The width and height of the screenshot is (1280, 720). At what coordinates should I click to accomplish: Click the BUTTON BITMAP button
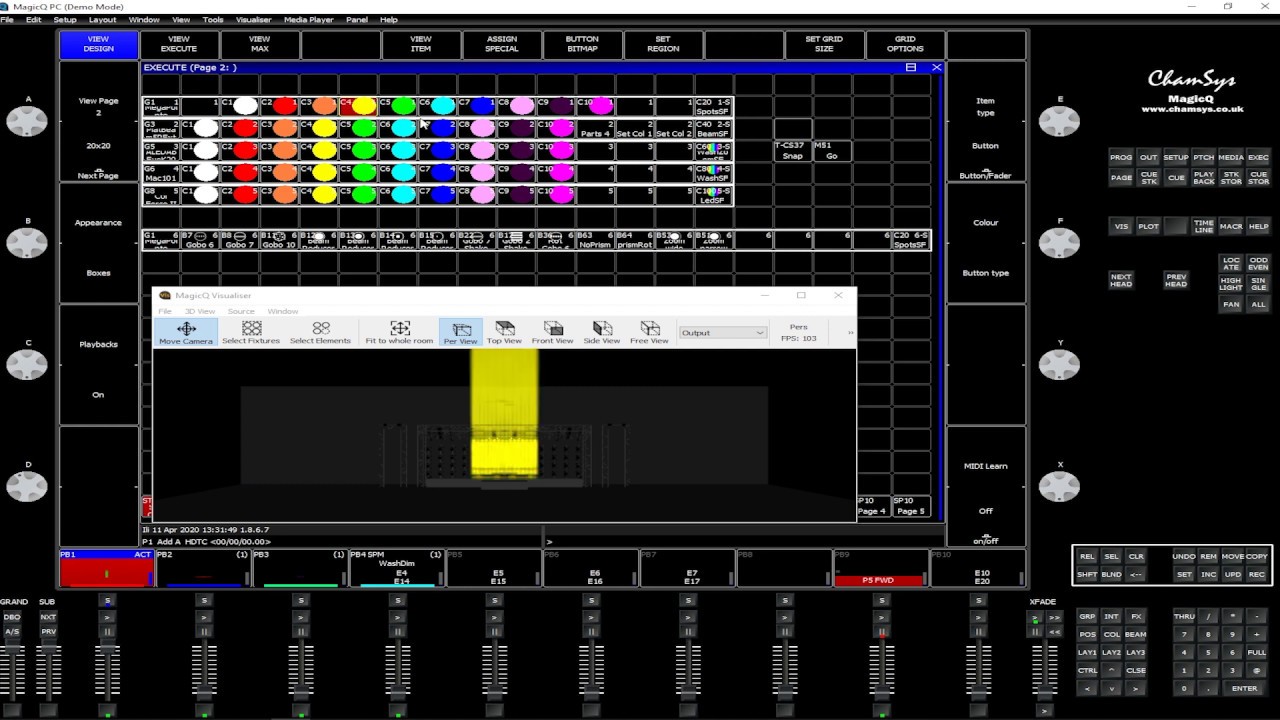(582, 44)
